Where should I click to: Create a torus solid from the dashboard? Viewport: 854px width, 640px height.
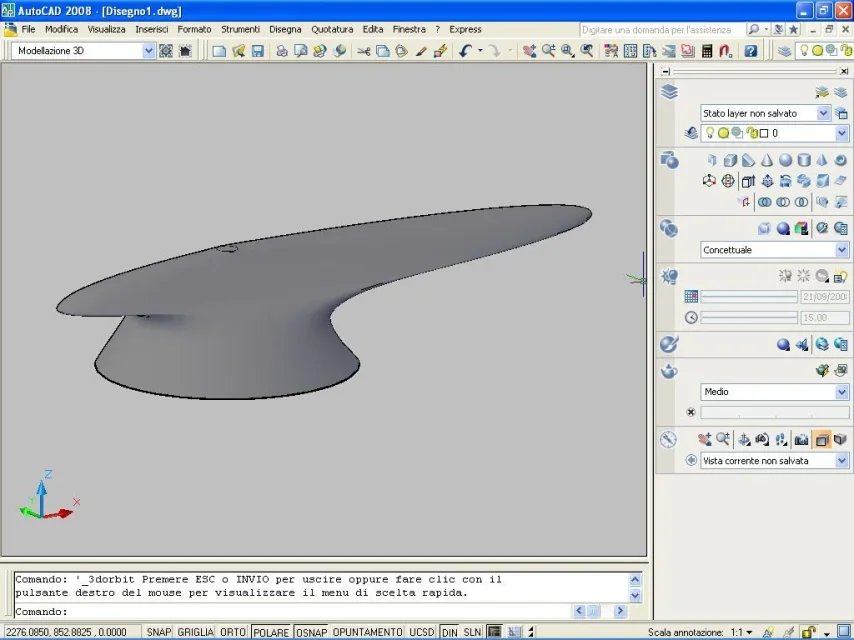pyautogui.click(x=841, y=160)
